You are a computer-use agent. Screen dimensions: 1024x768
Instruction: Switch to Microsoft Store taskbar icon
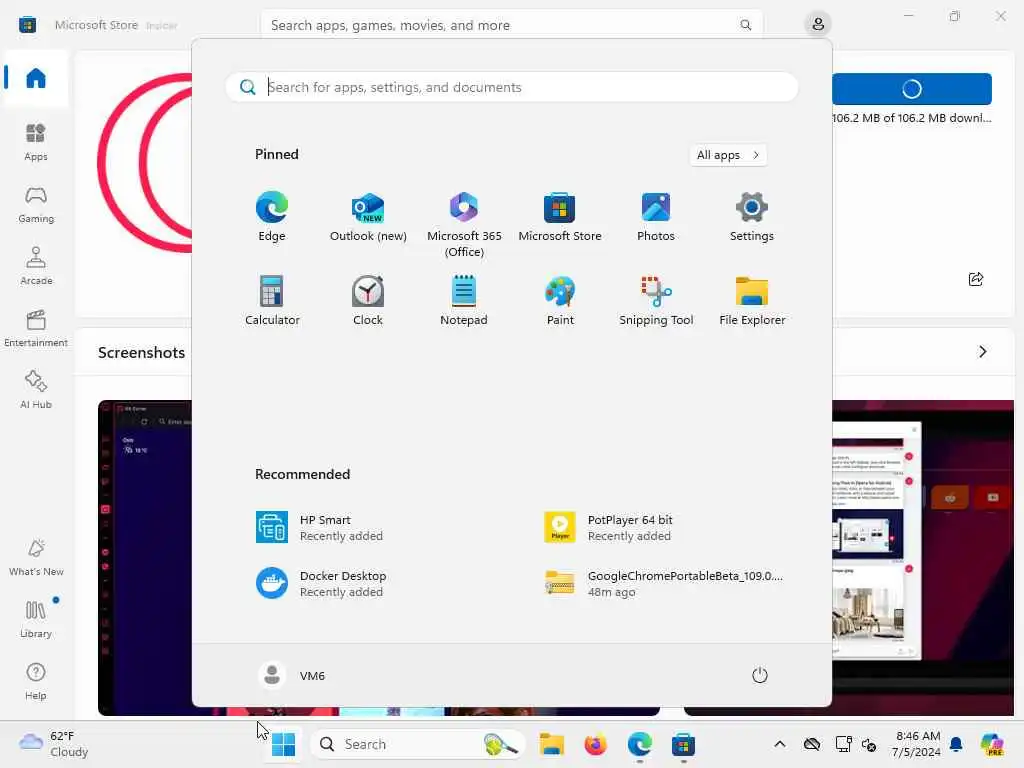coord(683,744)
